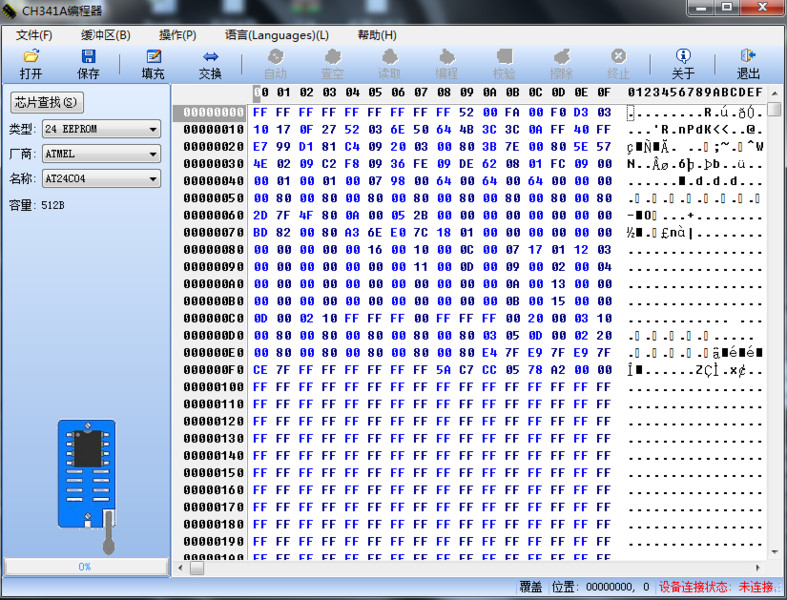Screen dimensions: 787x600
Task: Open the 语言(Languages)(L) menu
Action: [x=276, y=35]
